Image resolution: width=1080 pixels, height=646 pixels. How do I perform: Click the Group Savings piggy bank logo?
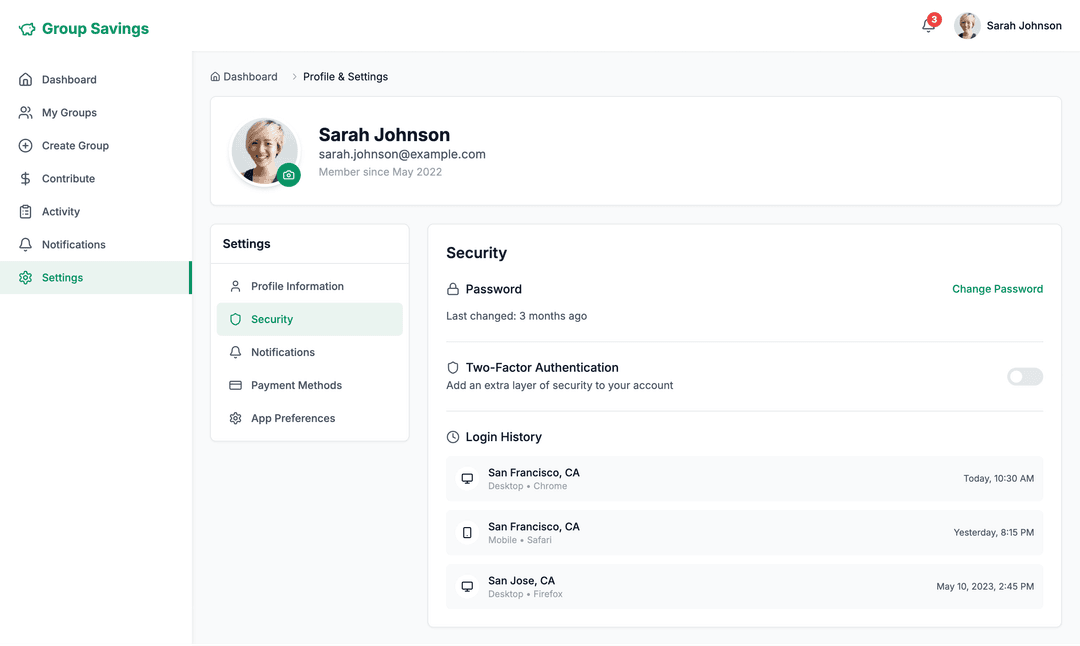(27, 29)
